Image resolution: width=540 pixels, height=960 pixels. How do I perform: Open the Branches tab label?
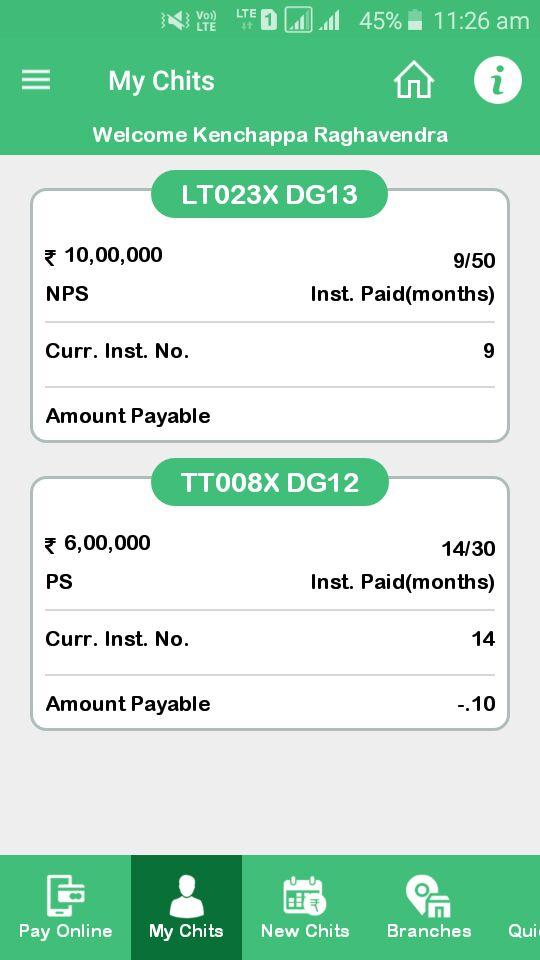[429, 931]
